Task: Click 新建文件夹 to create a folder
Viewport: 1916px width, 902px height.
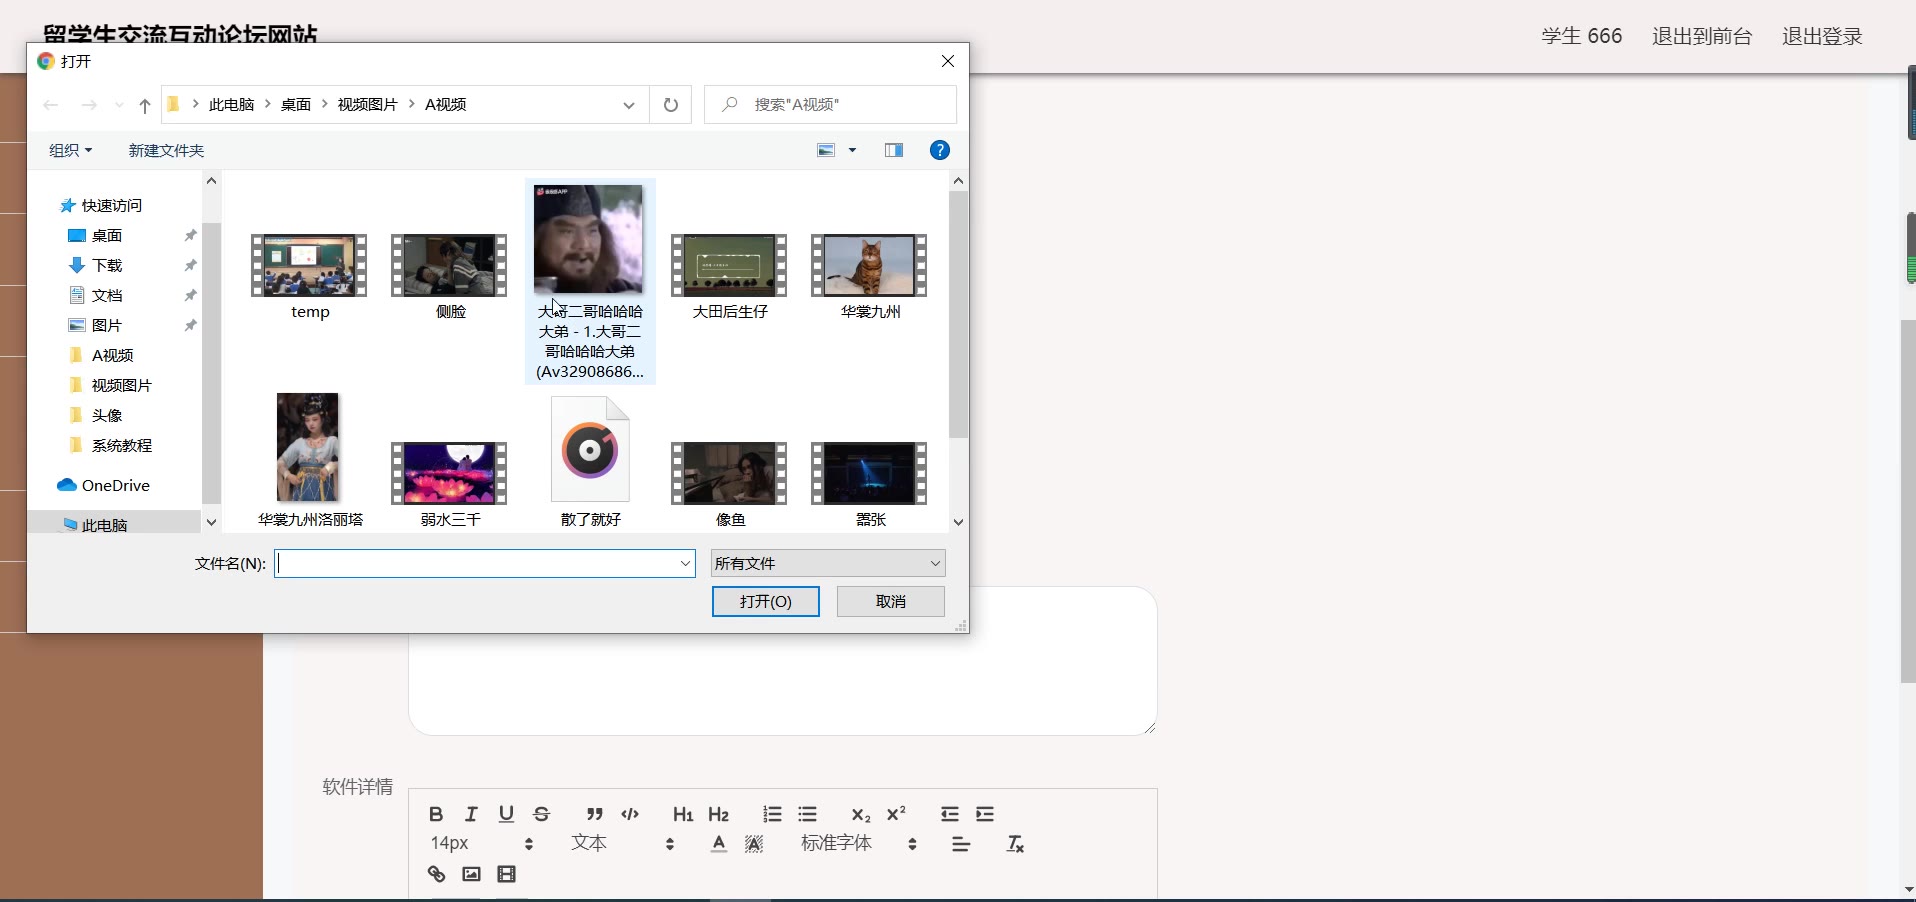Action: 166,150
